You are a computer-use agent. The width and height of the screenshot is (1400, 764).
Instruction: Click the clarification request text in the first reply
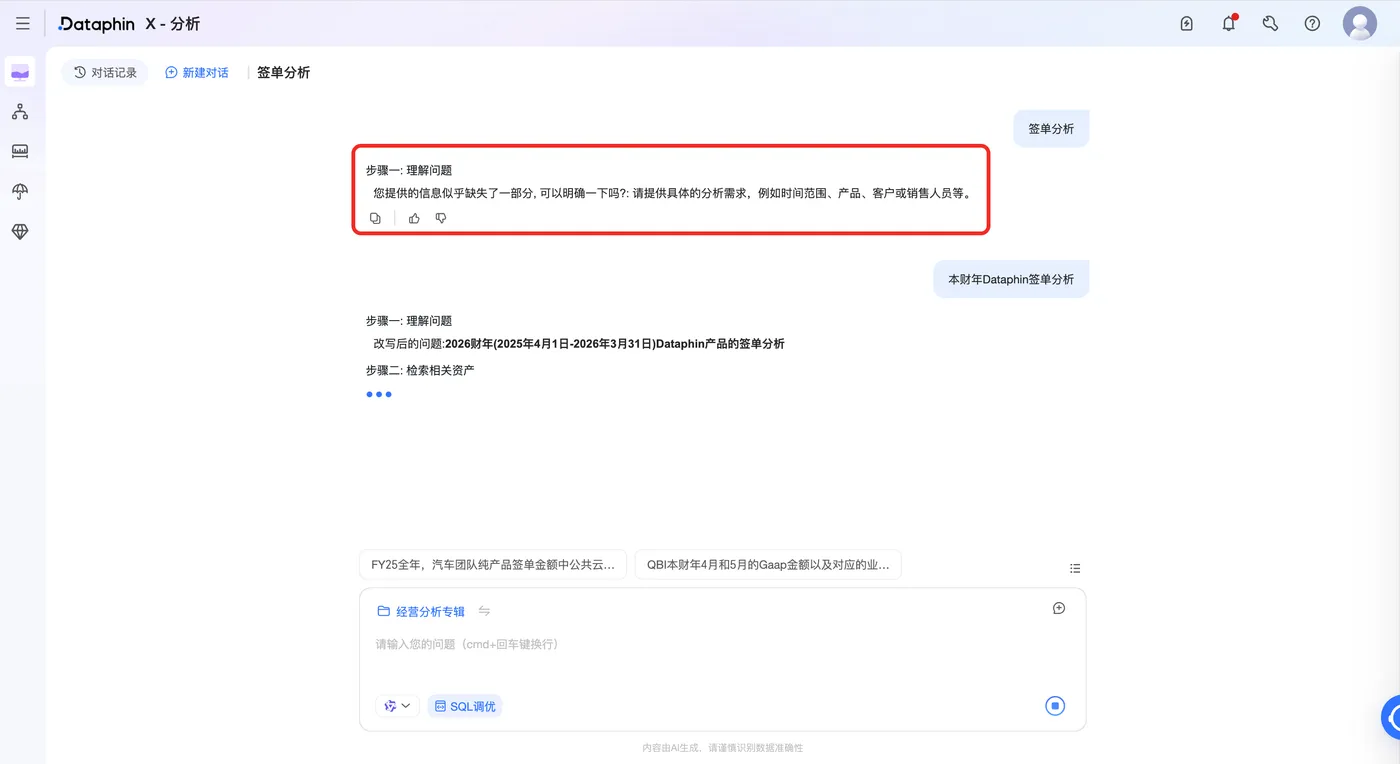[673, 193]
